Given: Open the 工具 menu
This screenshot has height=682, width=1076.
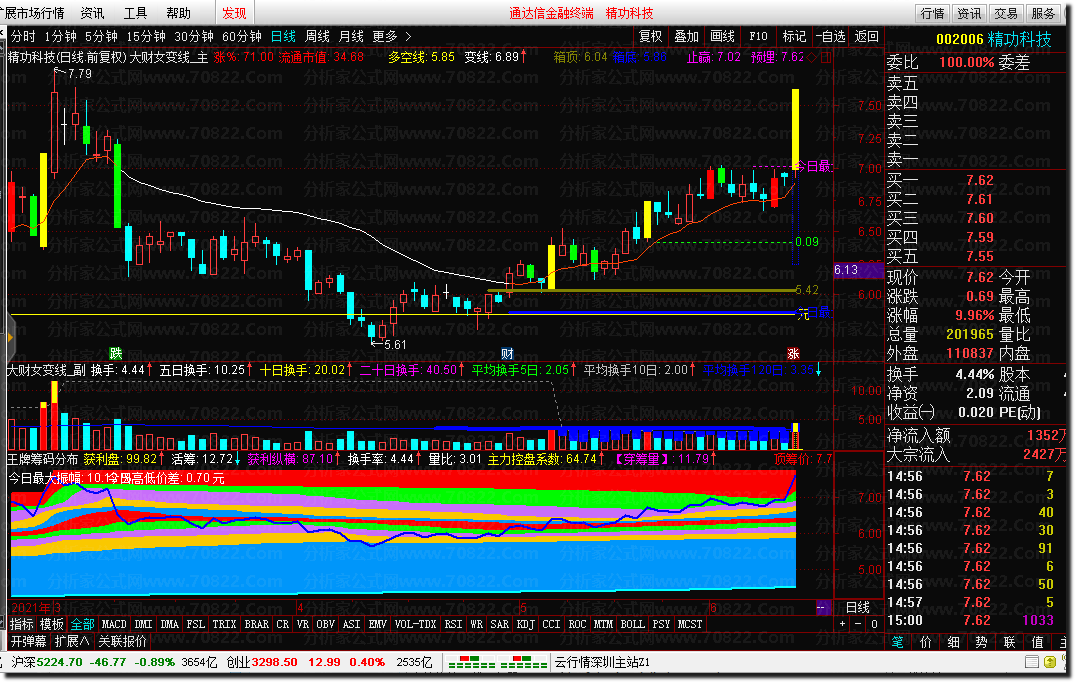Looking at the screenshot, I should pyautogui.click(x=135, y=13).
